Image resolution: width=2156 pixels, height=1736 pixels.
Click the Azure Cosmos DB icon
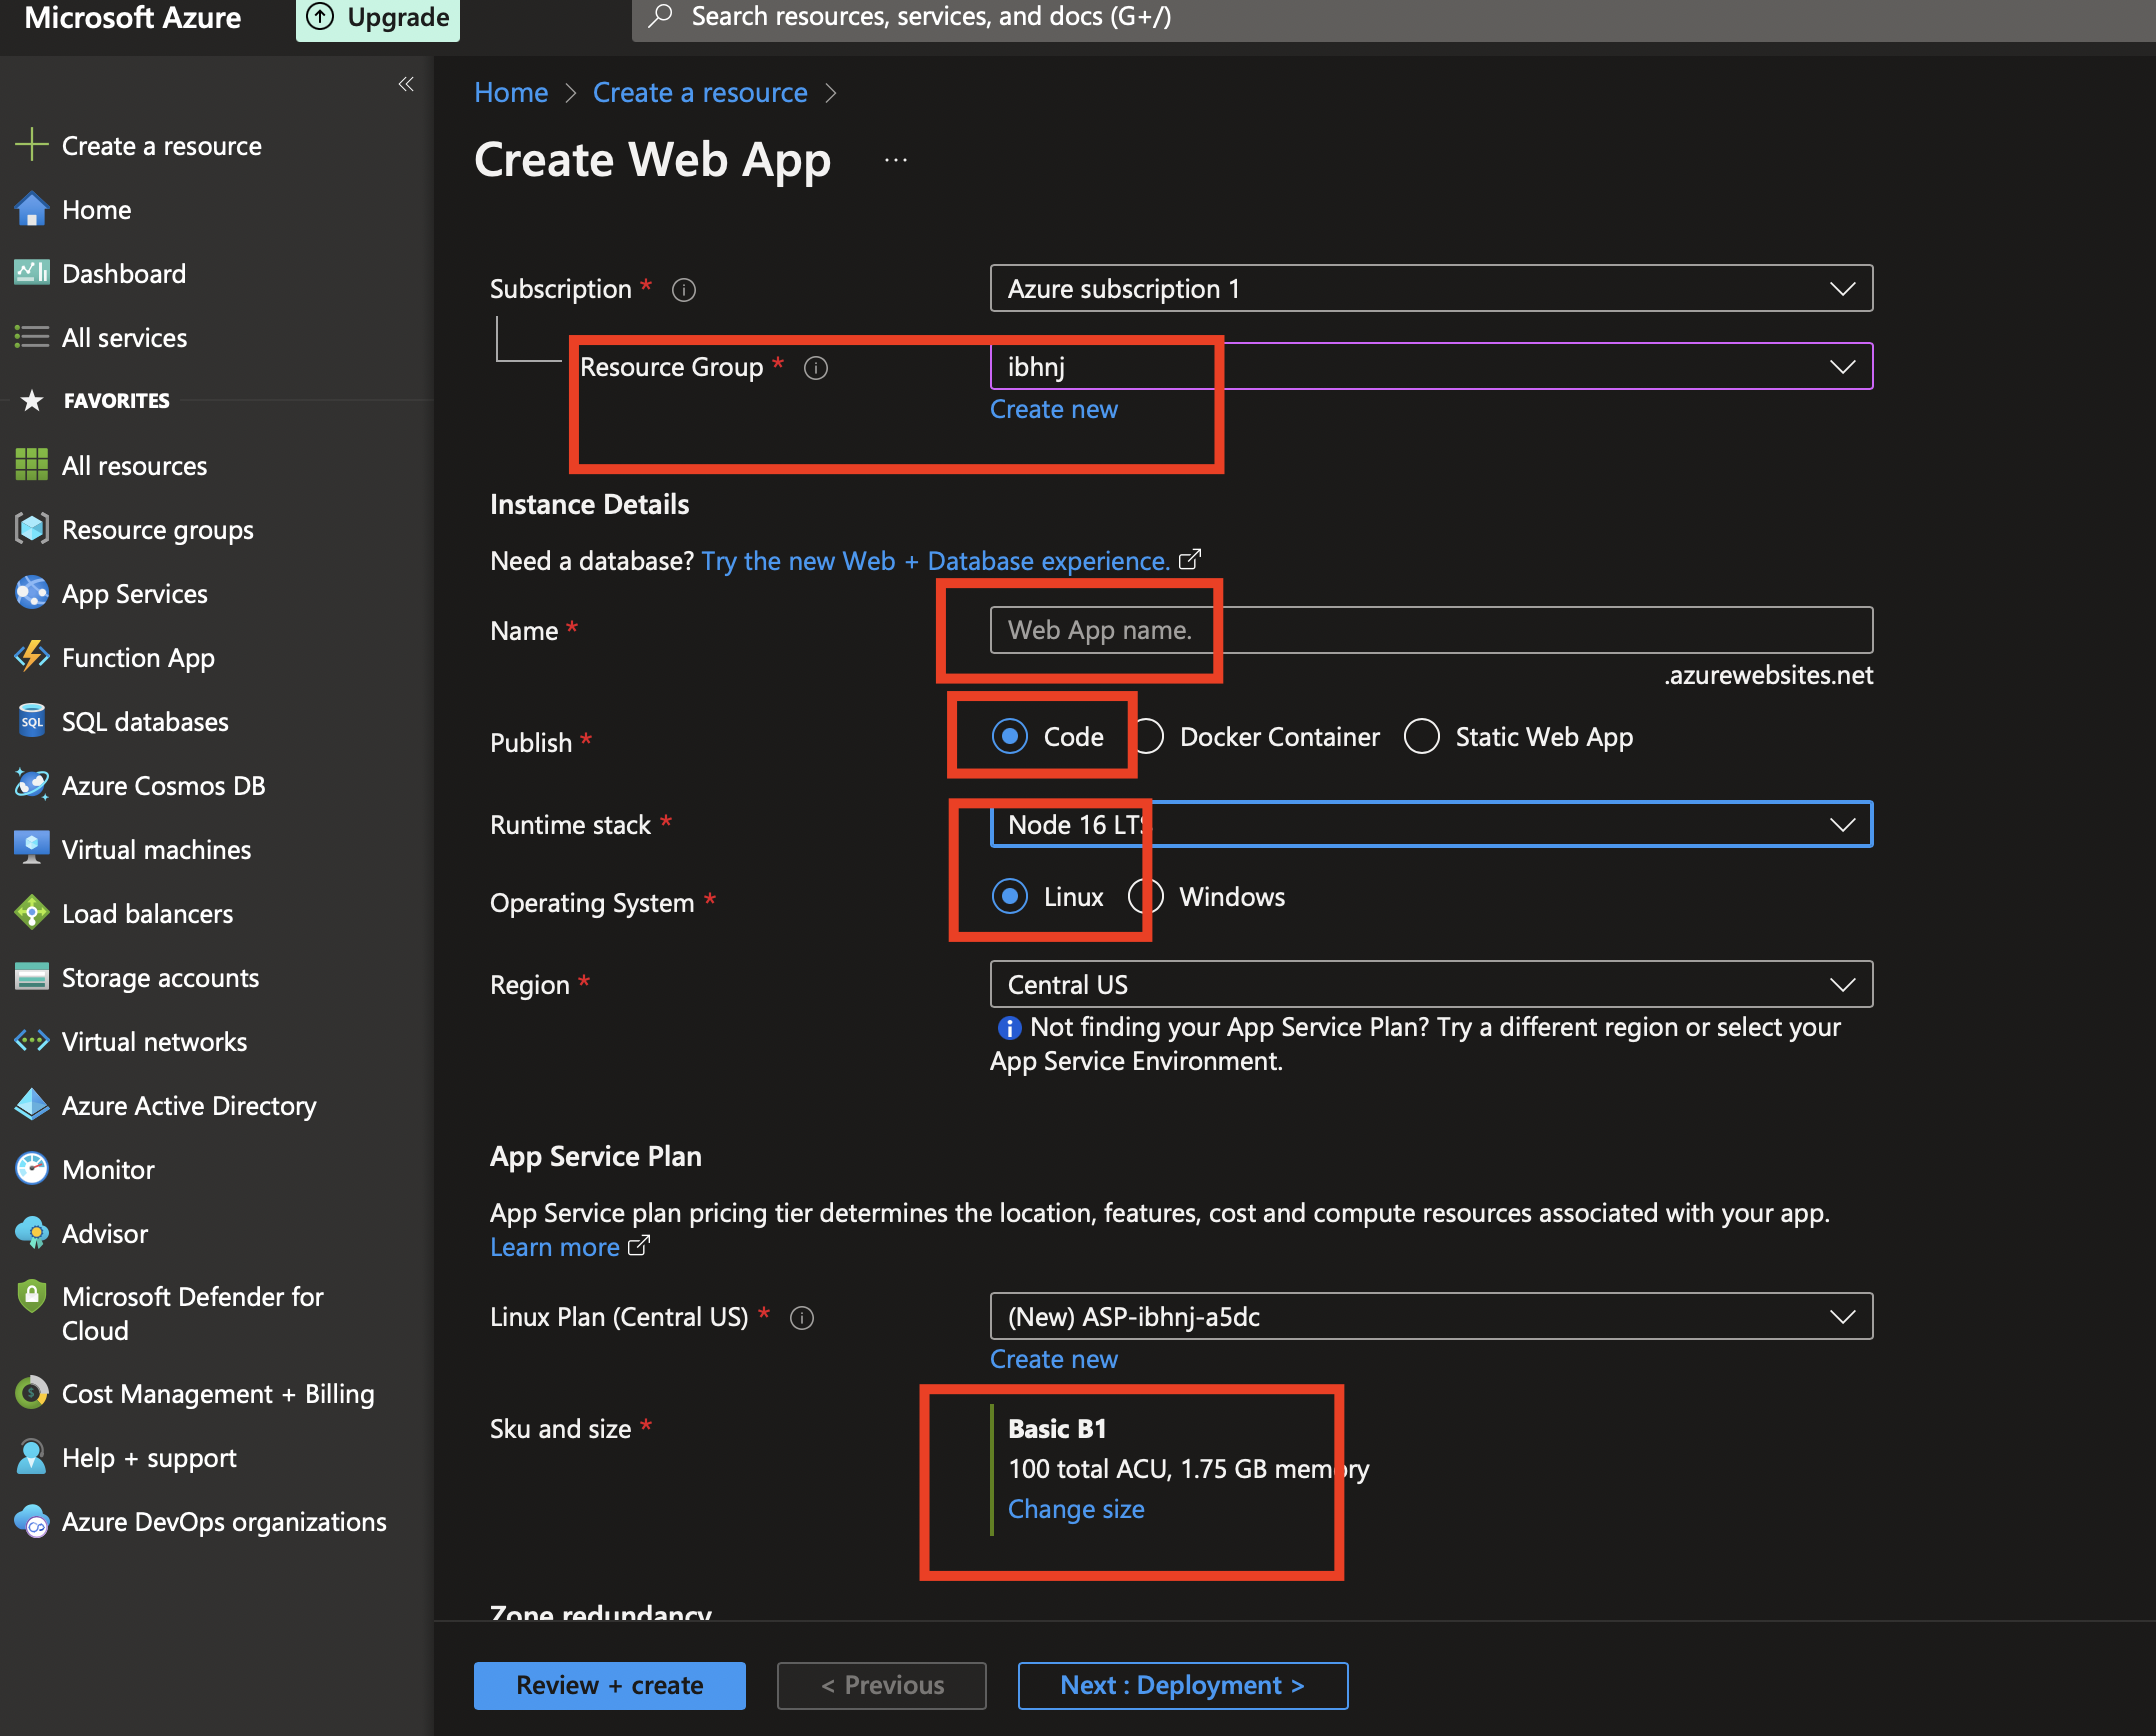(32, 785)
